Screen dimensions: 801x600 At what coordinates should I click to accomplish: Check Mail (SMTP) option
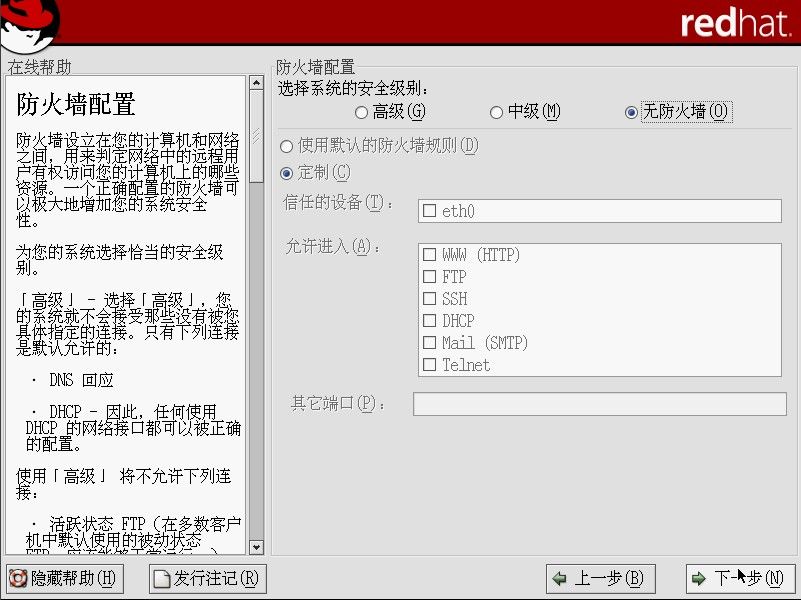(430, 343)
